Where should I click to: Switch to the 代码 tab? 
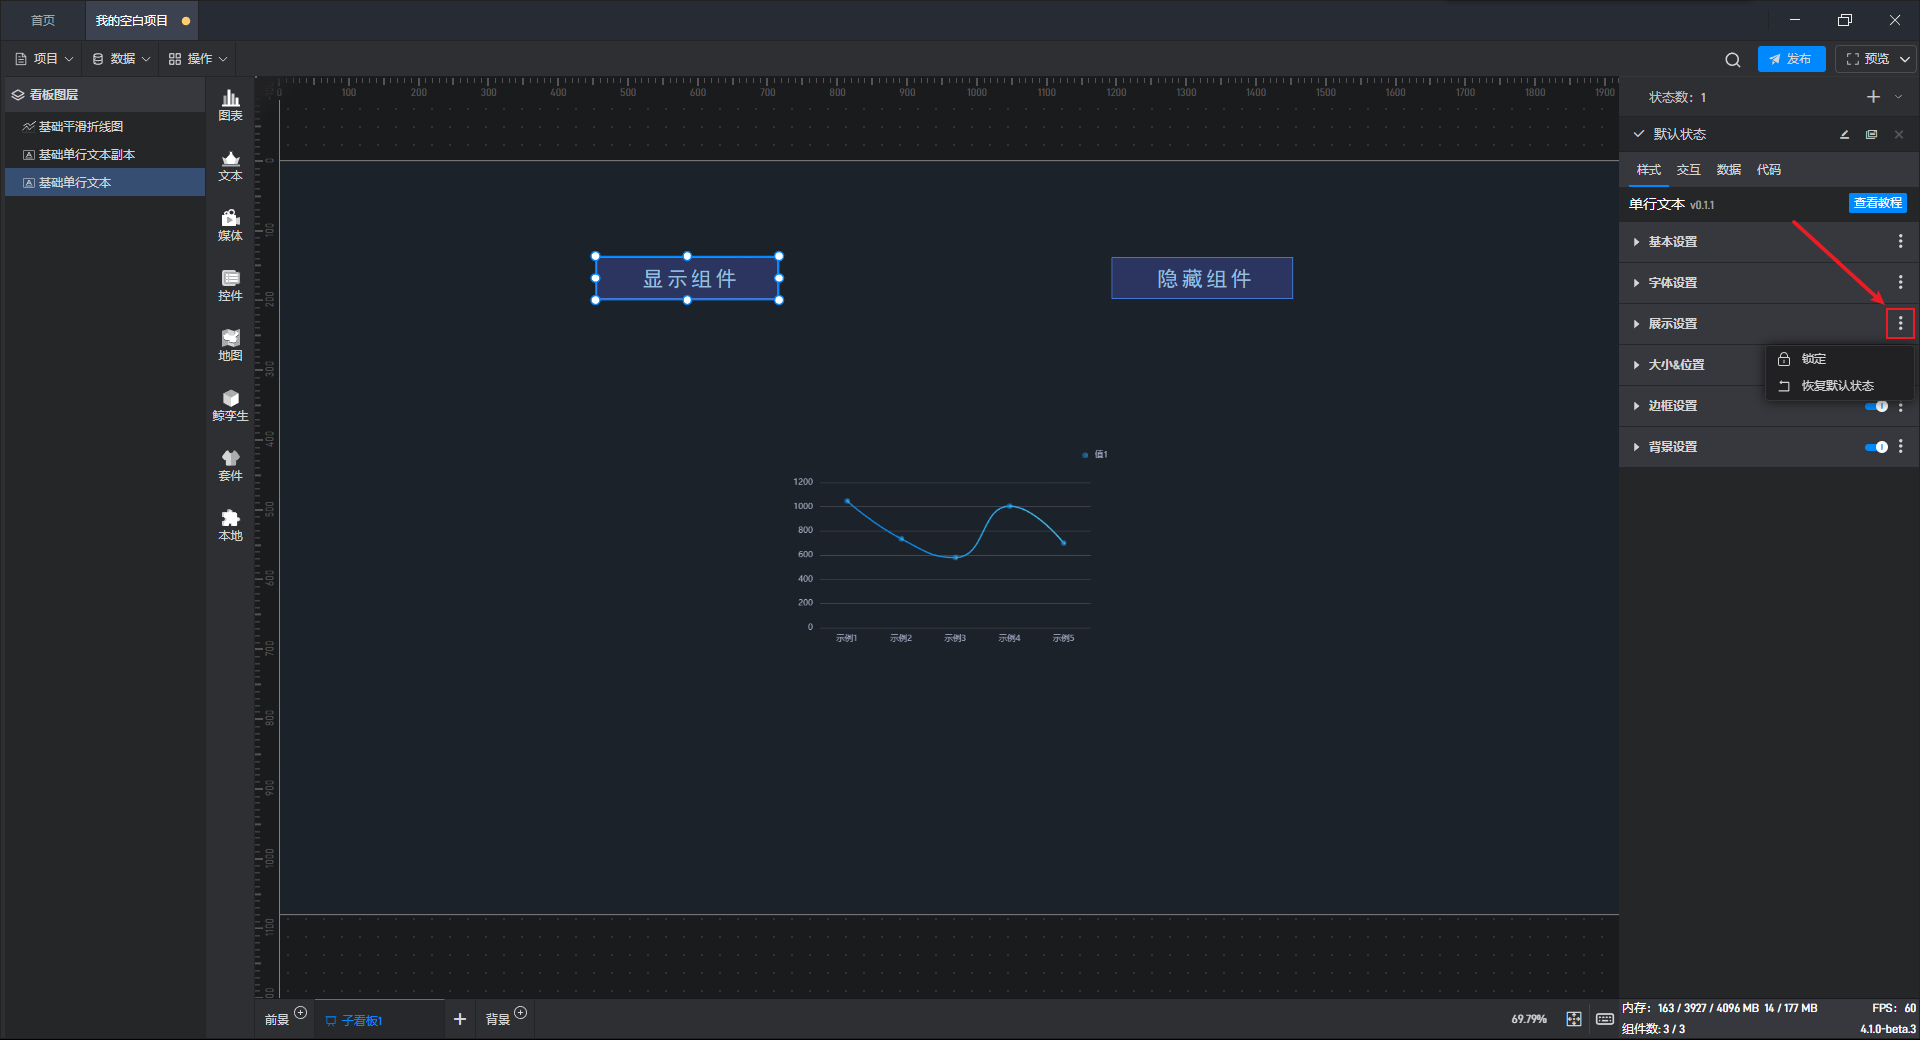(x=1769, y=170)
